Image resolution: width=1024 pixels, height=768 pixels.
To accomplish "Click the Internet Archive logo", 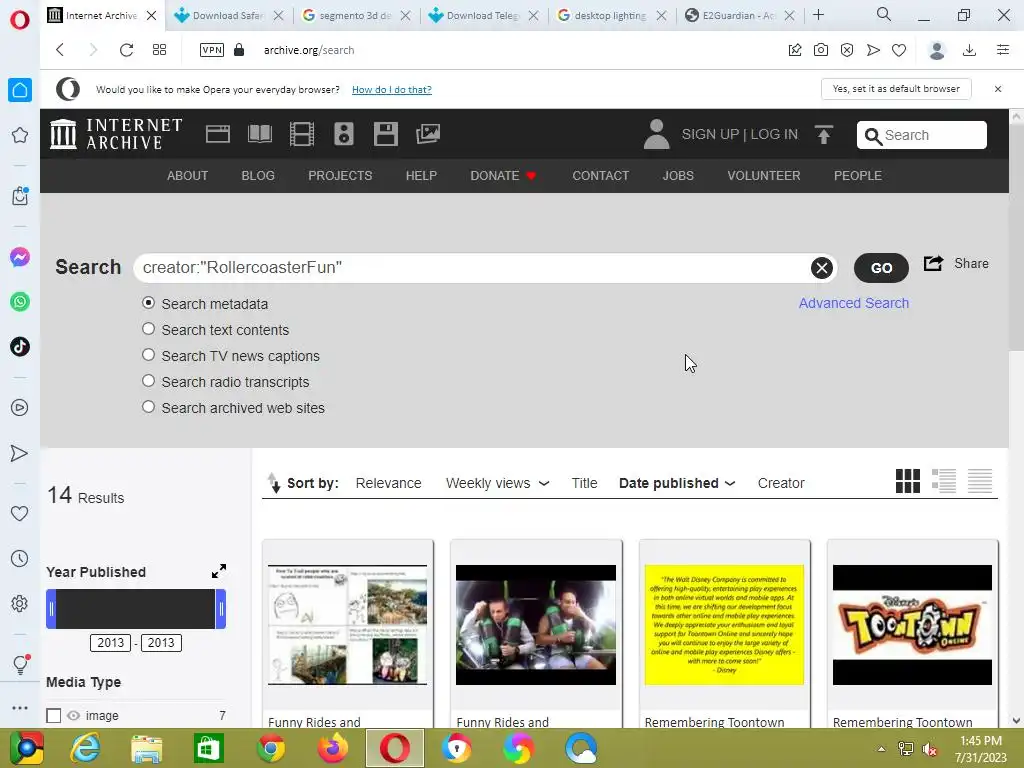I will coord(116,134).
